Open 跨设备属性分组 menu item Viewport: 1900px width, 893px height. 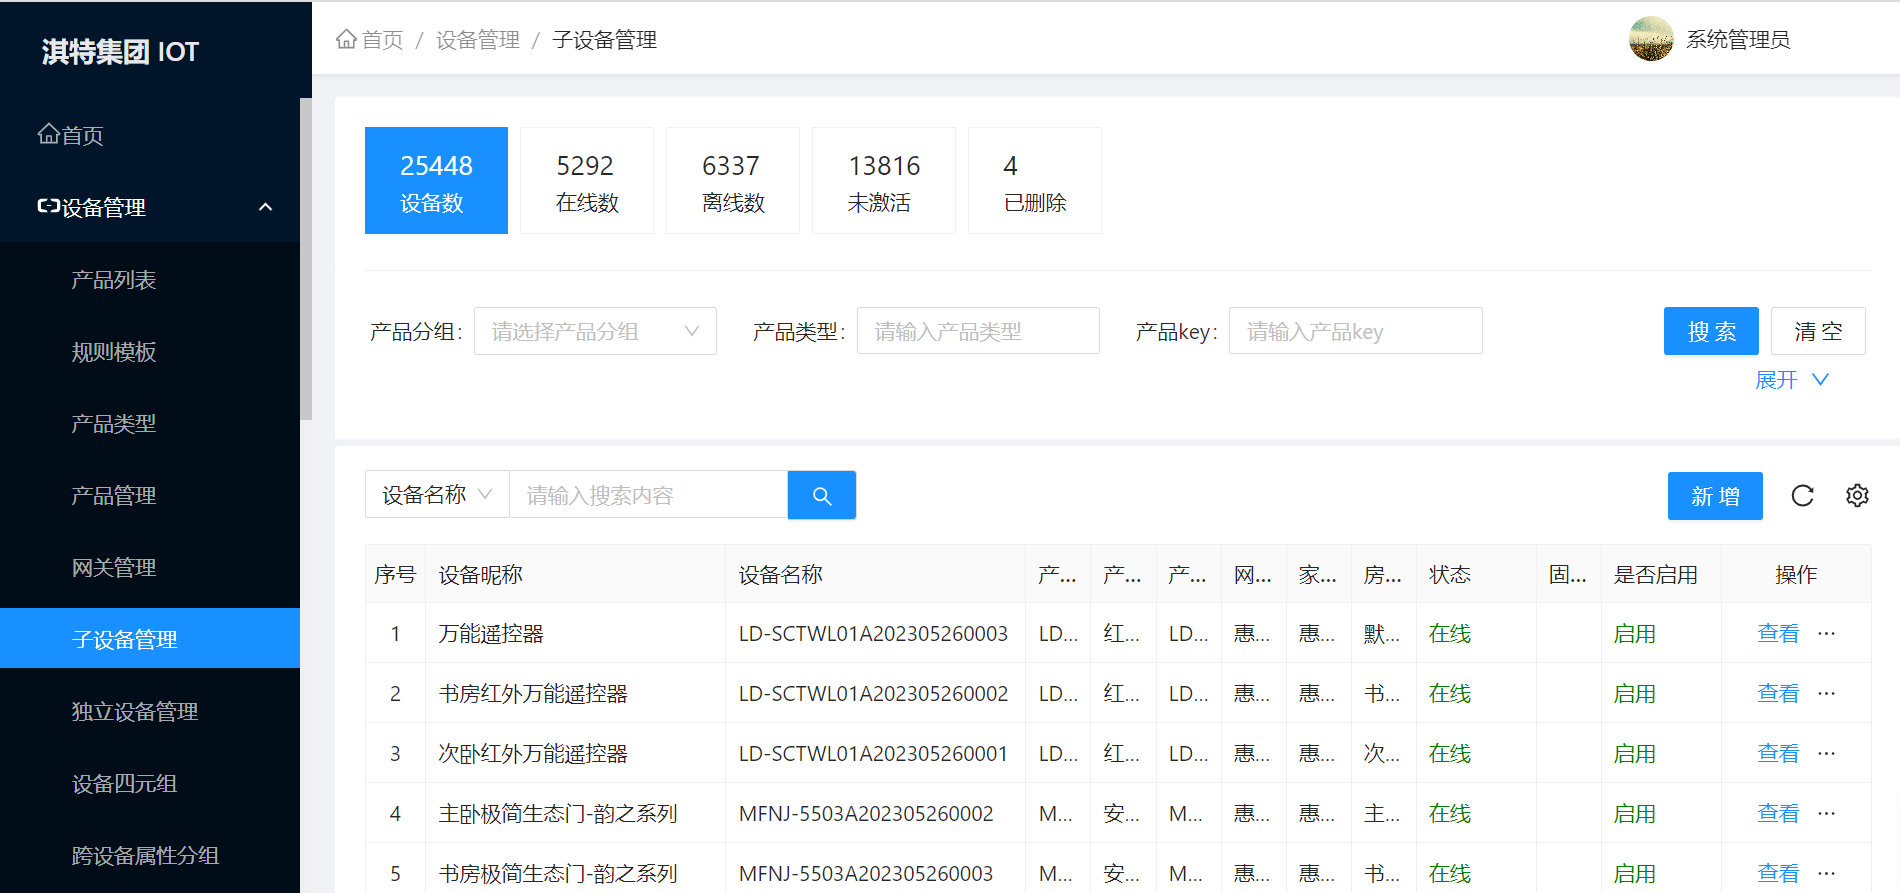pyautogui.click(x=150, y=856)
